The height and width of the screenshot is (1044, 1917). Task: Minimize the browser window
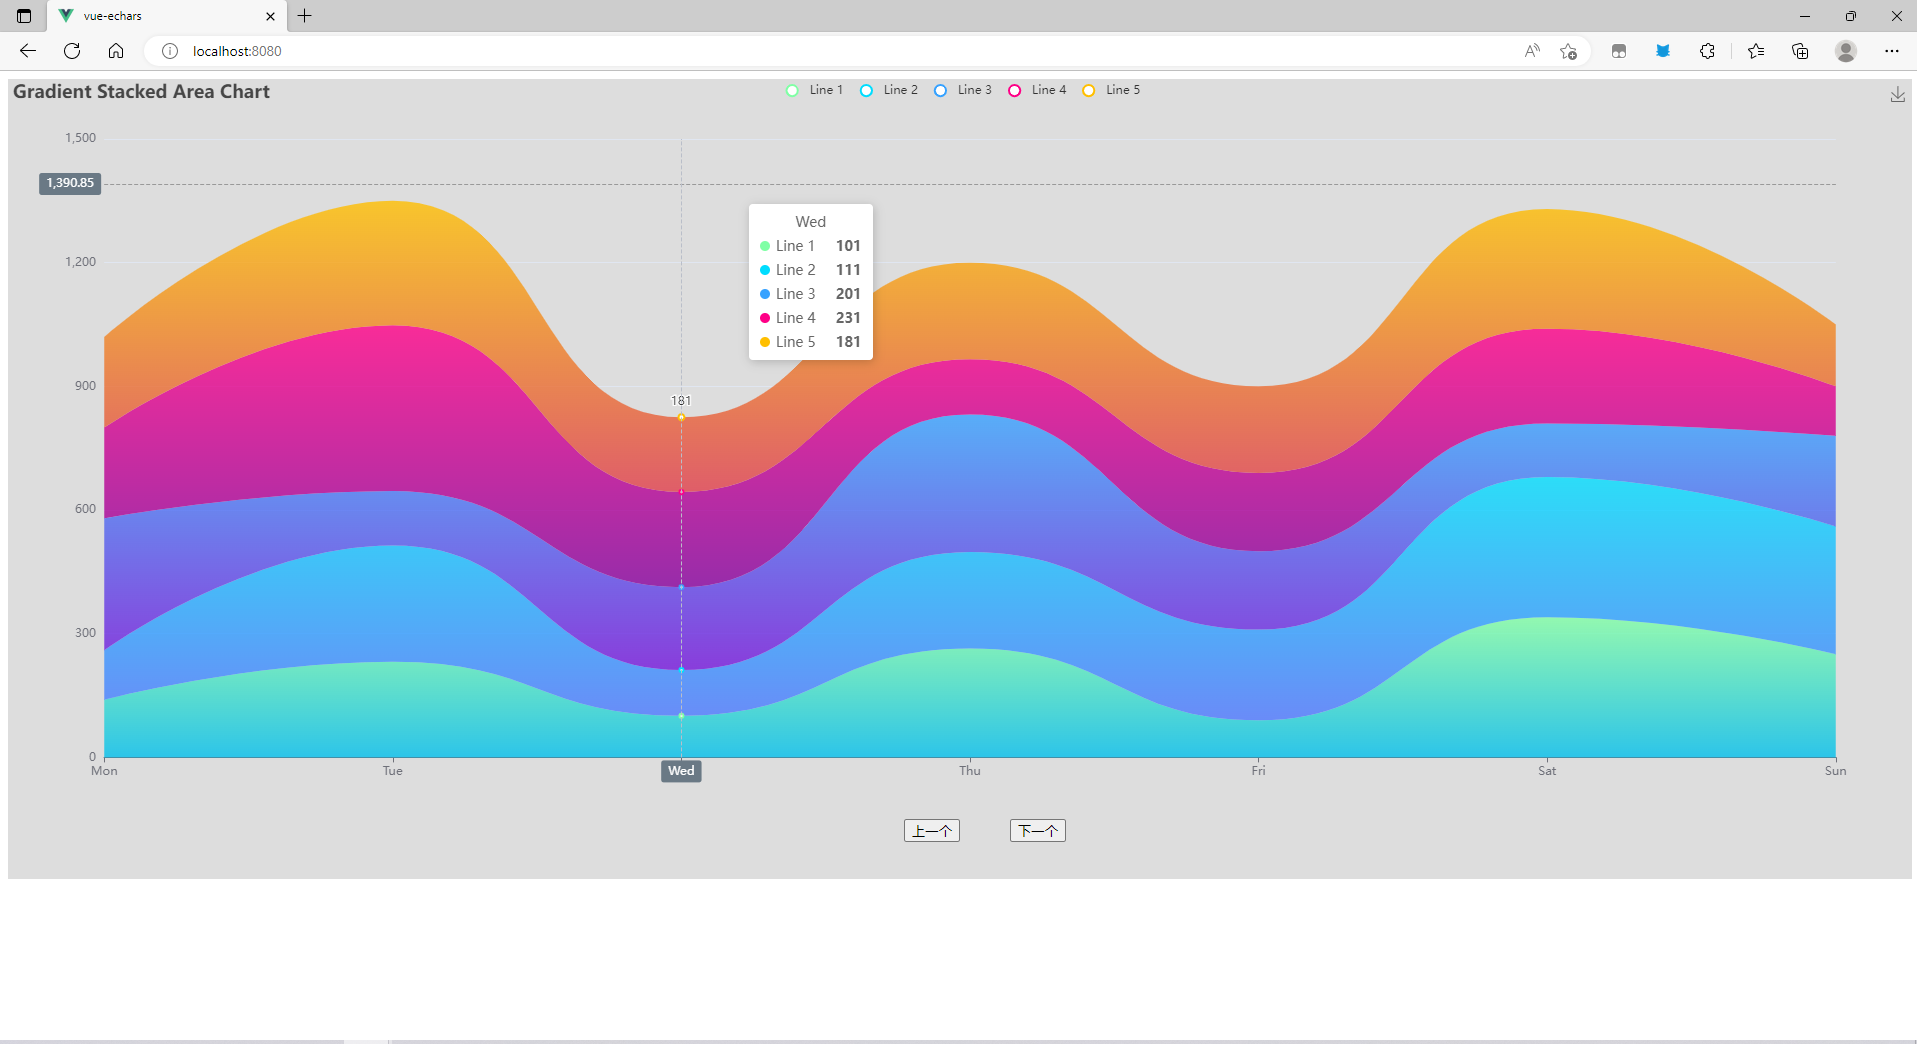pyautogui.click(x=1805, y=16)
